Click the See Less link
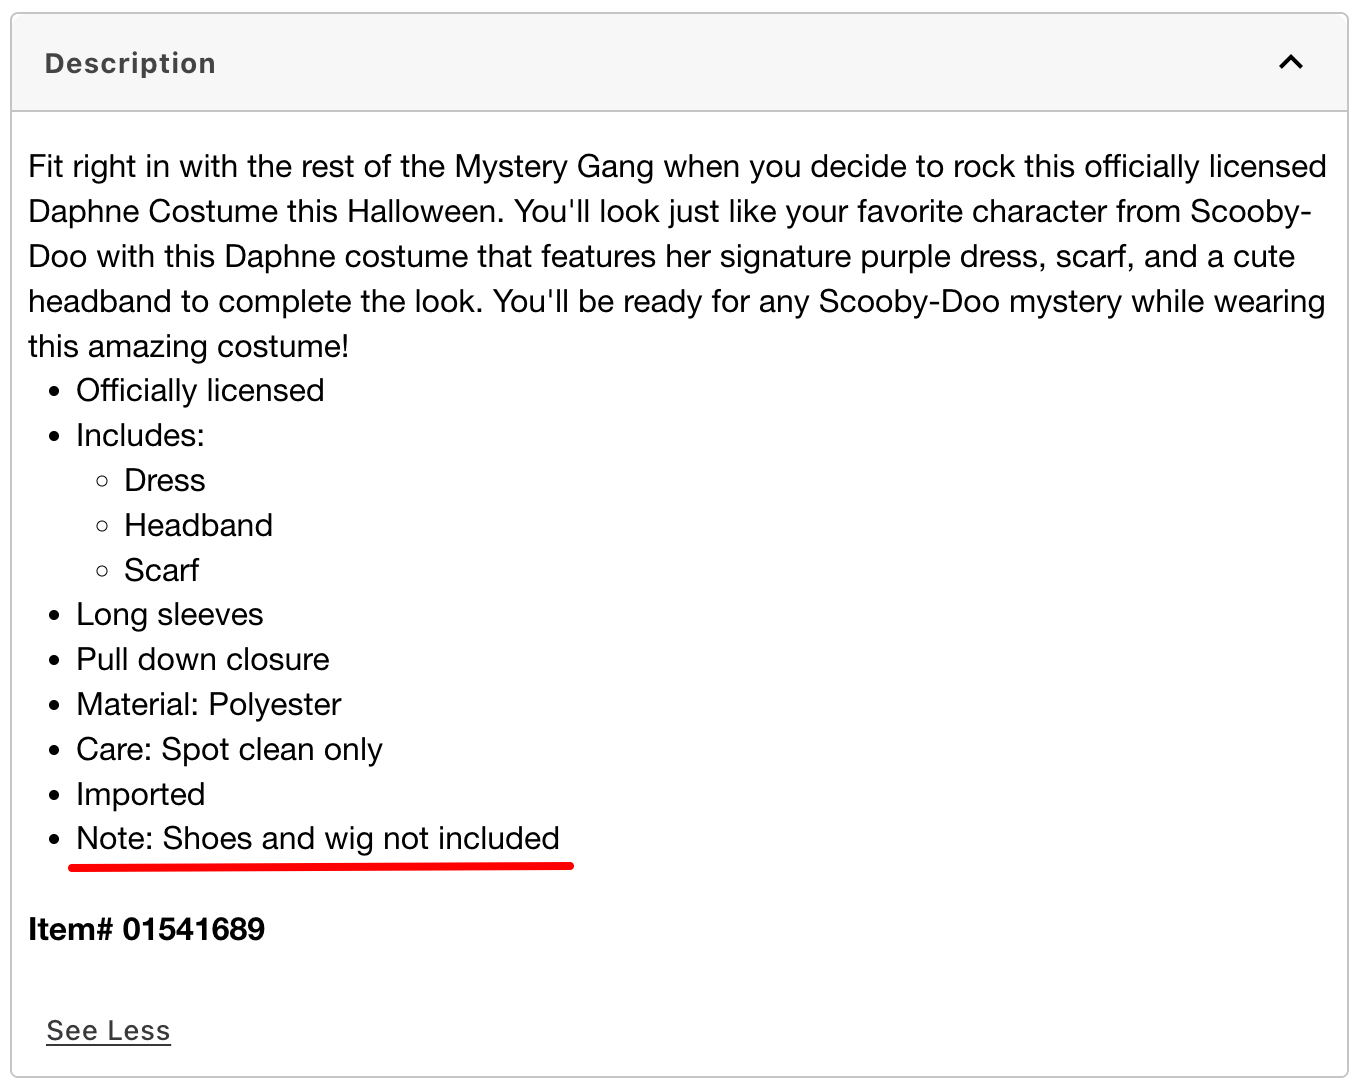 [x=108, y=1030]
